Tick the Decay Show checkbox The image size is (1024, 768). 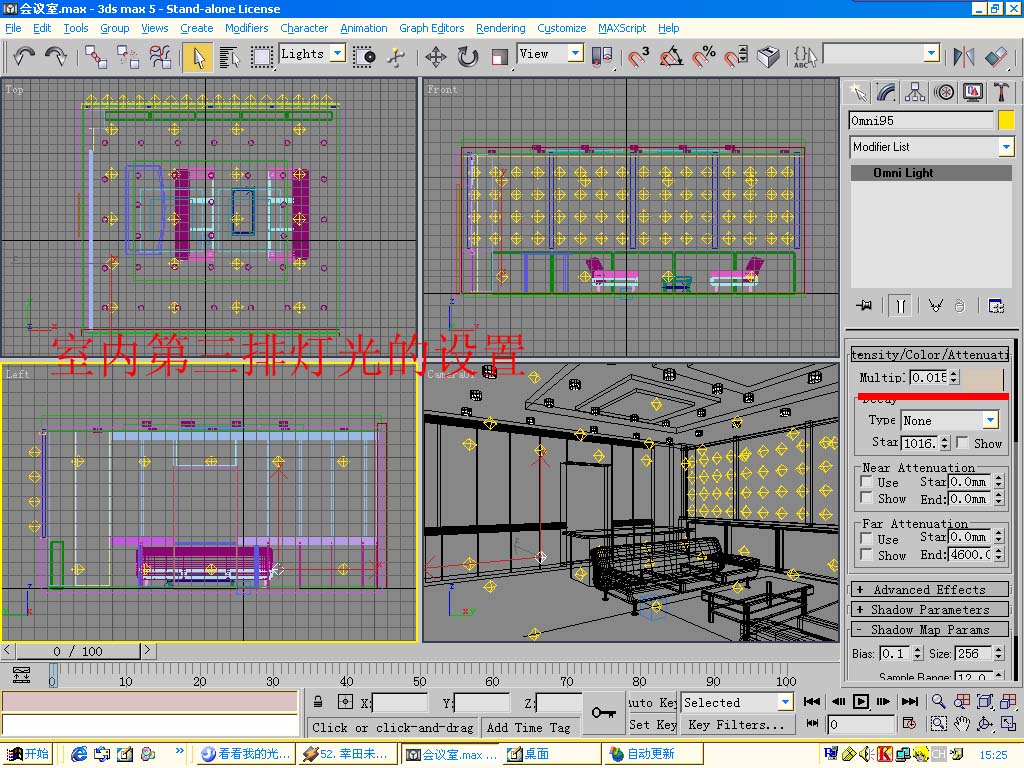(x=962, y=442)
